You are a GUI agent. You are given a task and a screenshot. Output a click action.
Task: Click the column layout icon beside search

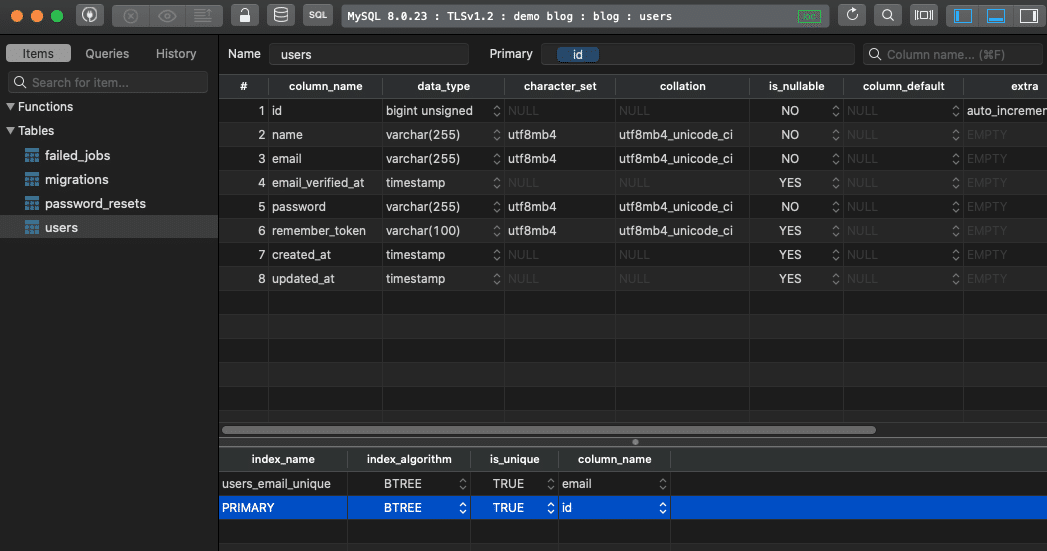click(923, 15)
